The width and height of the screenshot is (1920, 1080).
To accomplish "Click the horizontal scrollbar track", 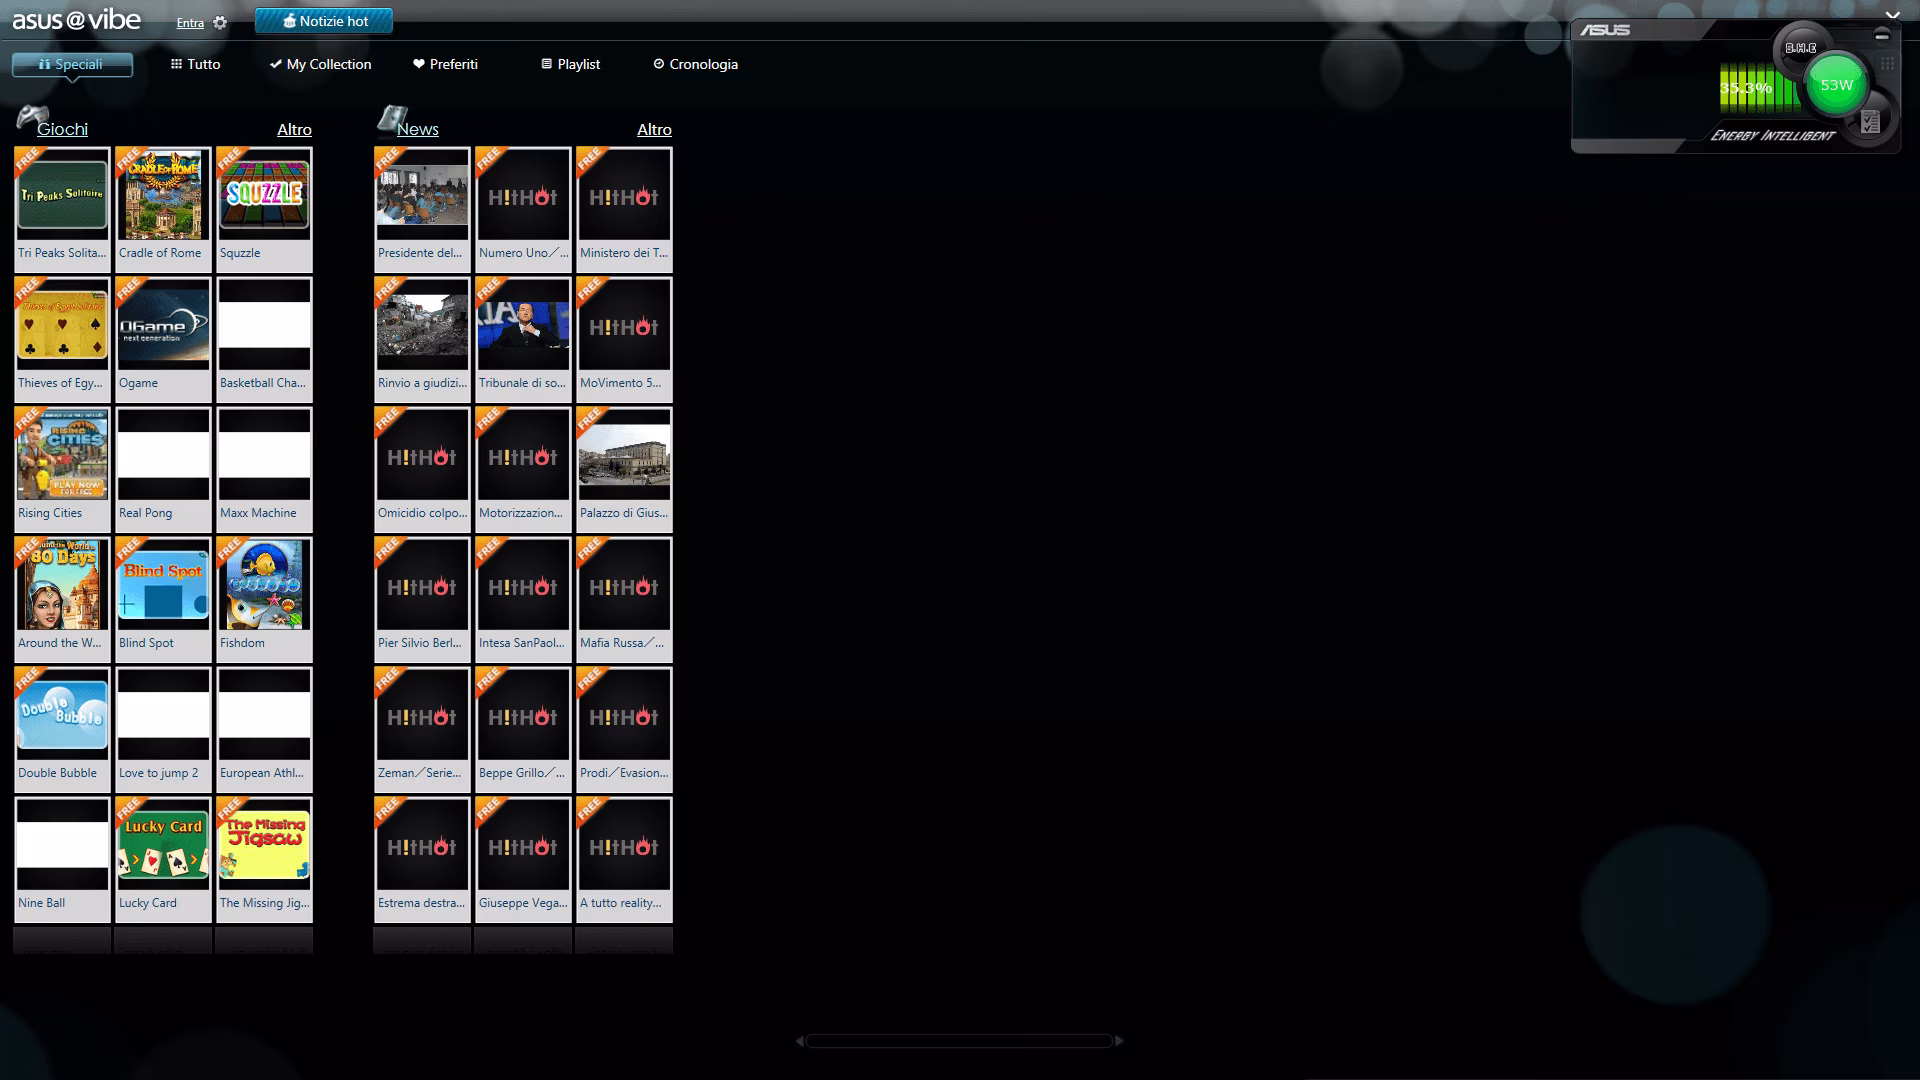I will (959, 1041).
